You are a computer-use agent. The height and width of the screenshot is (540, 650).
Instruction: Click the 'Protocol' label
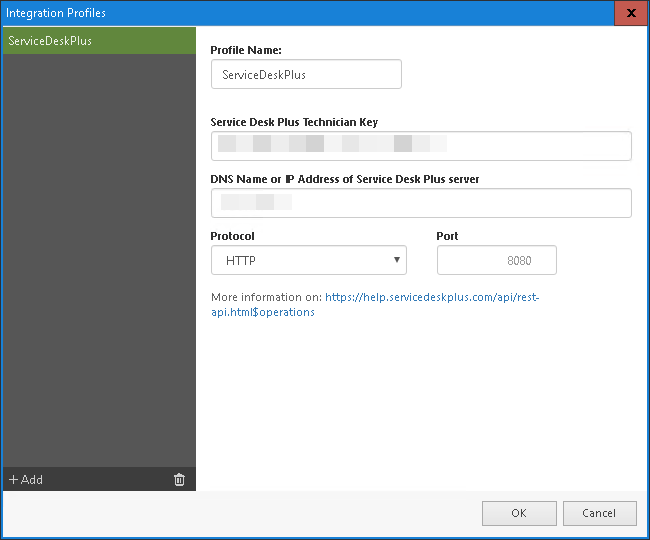point(232,236)
